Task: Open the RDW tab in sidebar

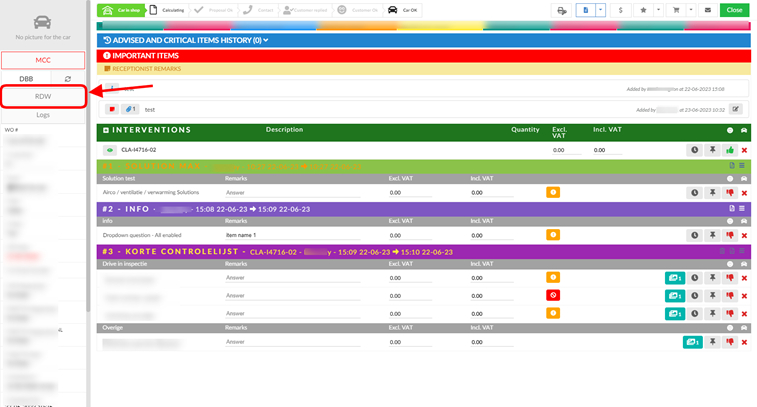Action: [x=43, y=97]
